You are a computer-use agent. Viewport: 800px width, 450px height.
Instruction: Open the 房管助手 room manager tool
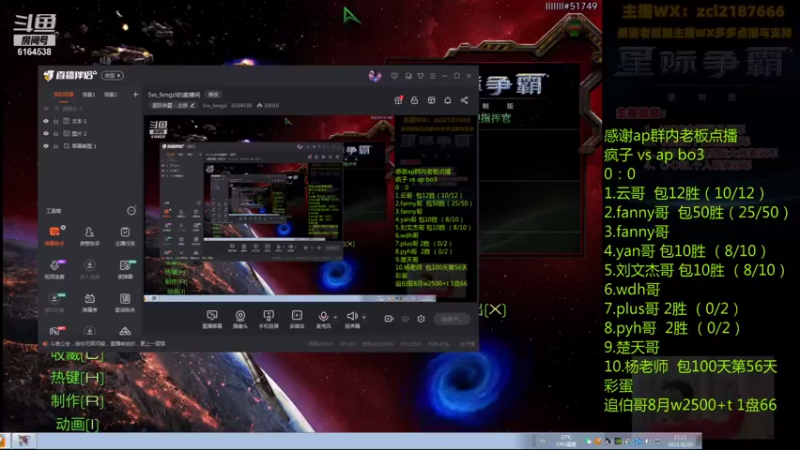click(89, 236)
